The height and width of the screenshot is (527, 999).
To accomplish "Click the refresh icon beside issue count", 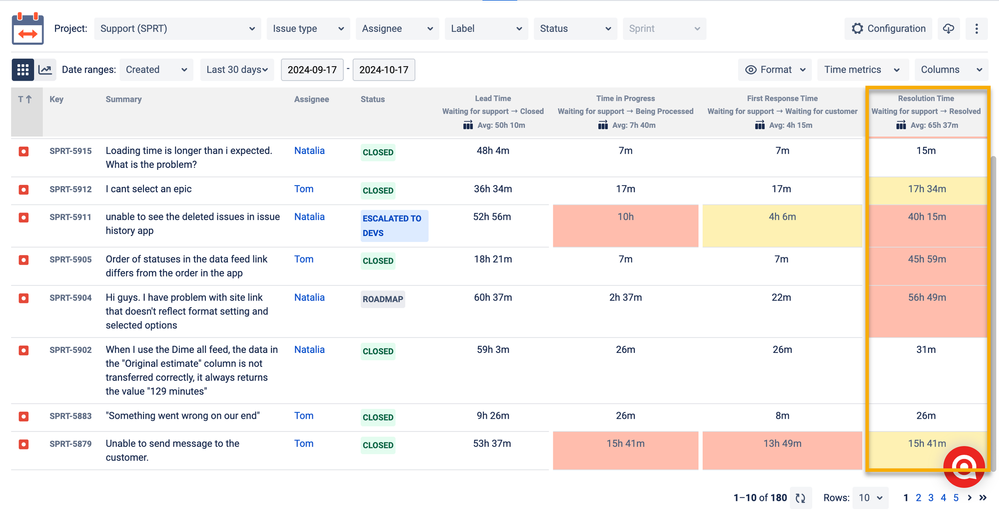I will 799,498.
